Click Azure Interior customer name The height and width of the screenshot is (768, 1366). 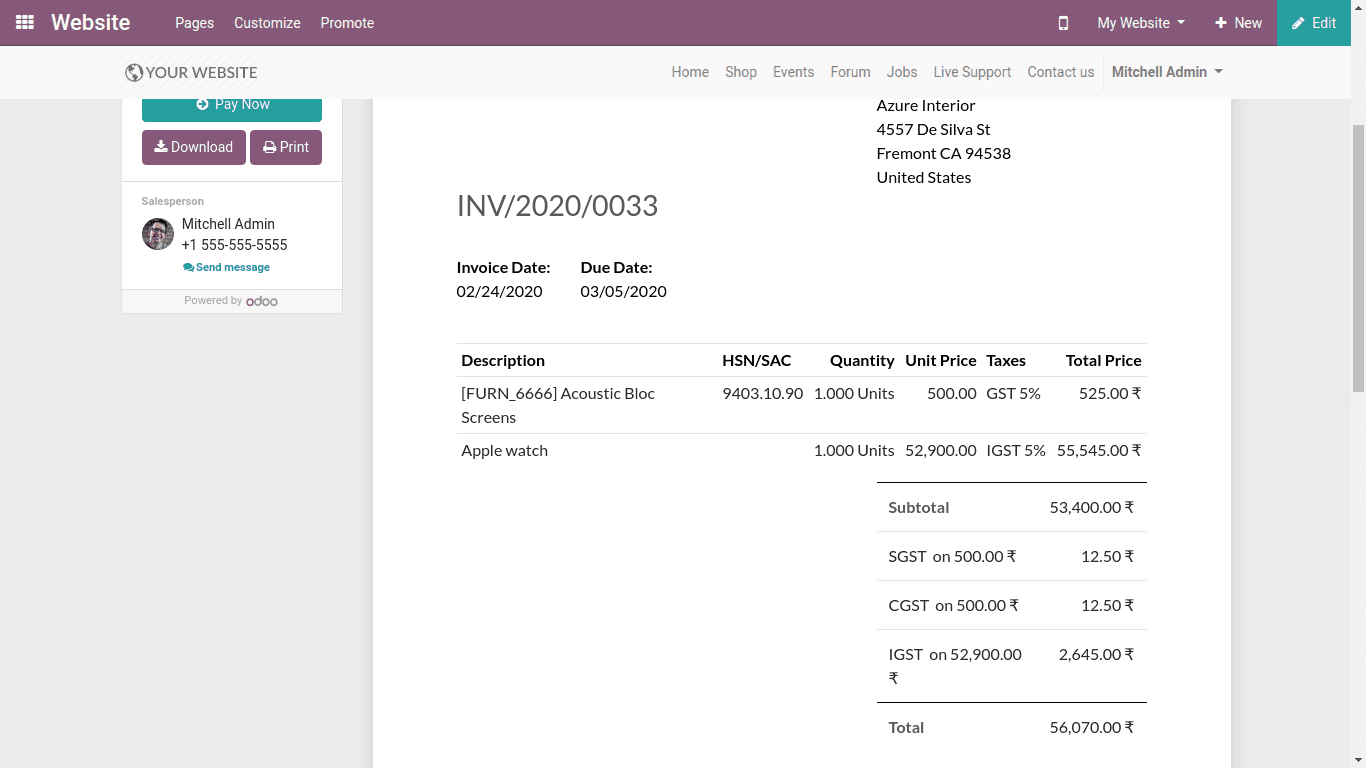tap(926, 105)
